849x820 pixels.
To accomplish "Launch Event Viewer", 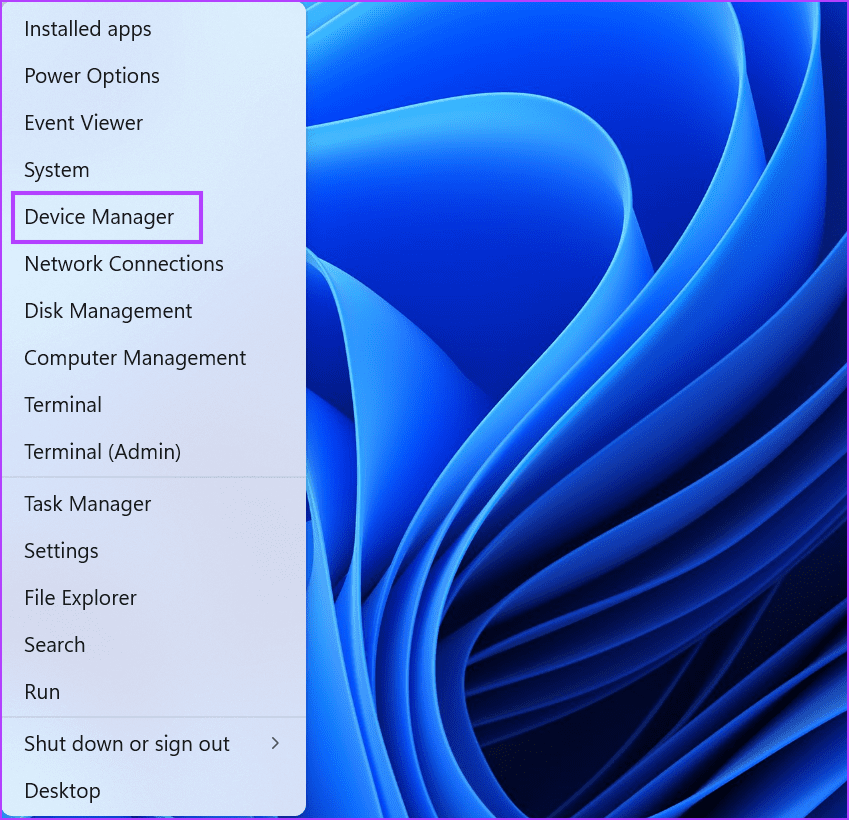I will (83, 123).
